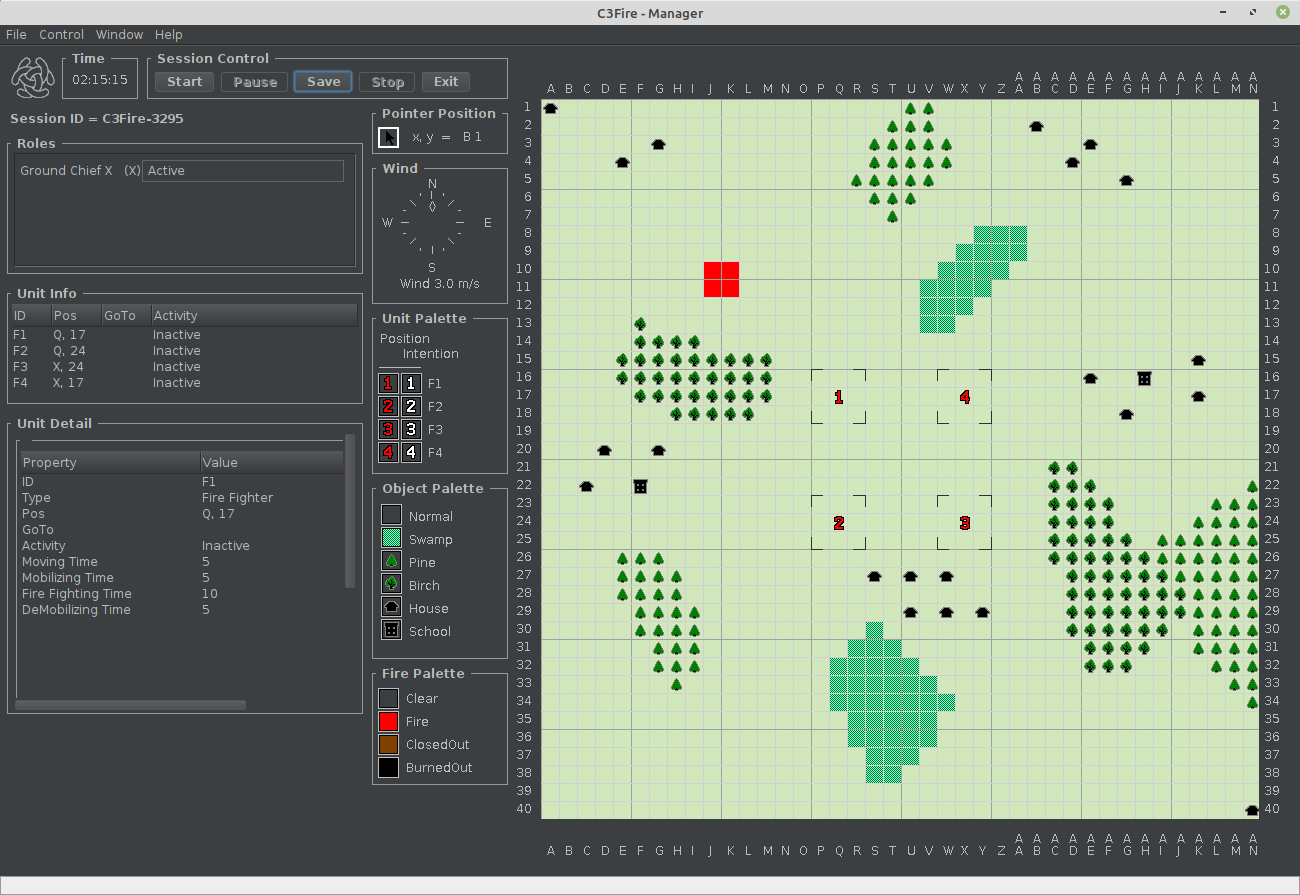Open the Control menu

[x=61, y=34]
